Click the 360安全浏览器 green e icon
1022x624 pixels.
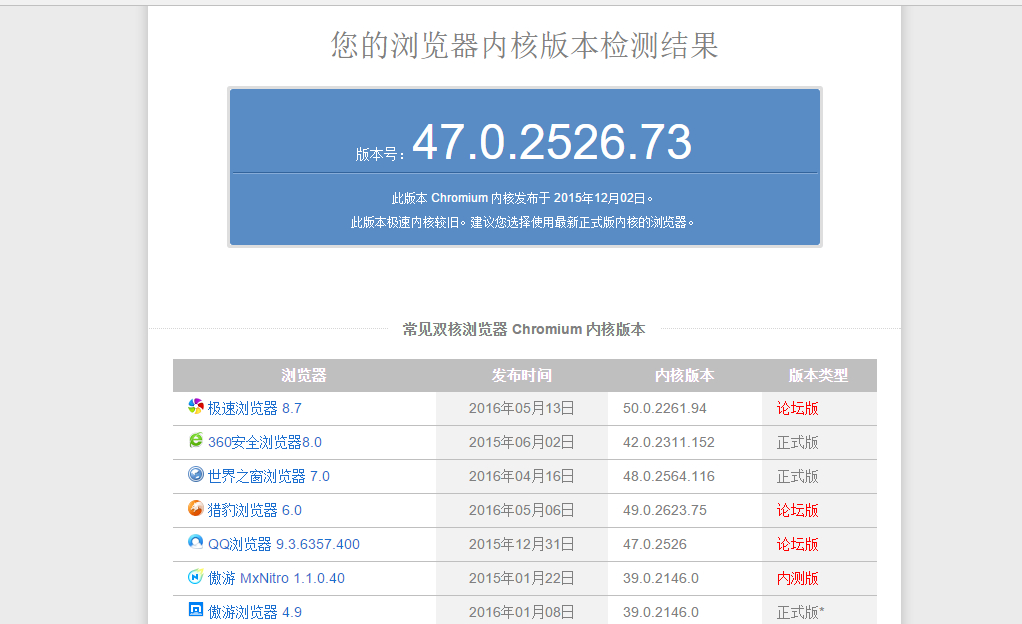click(x=196, y=440)
